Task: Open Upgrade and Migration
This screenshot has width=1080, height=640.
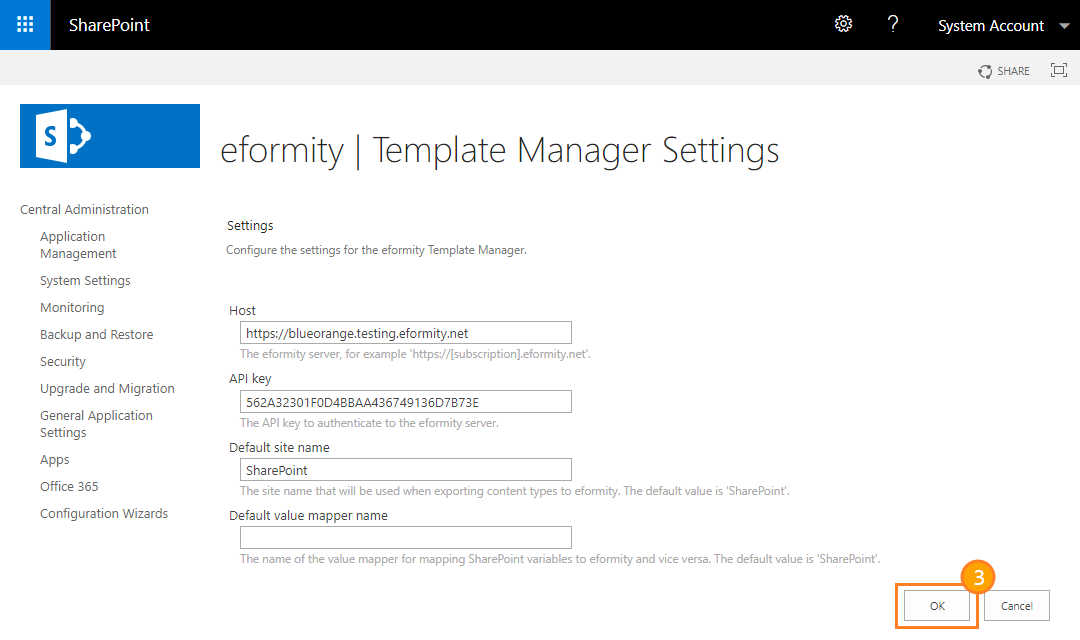Action: [107, 389]
